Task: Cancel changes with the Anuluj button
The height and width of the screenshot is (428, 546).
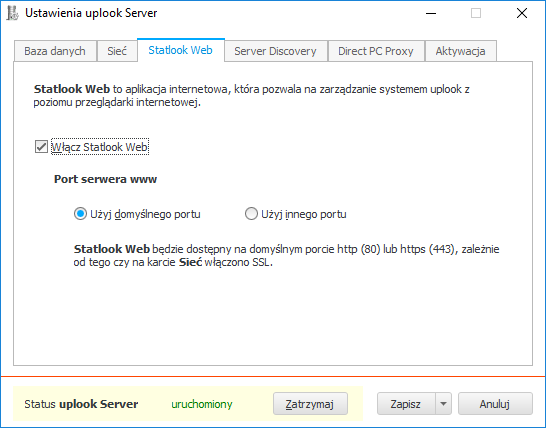Action: (x=495, y=404)
